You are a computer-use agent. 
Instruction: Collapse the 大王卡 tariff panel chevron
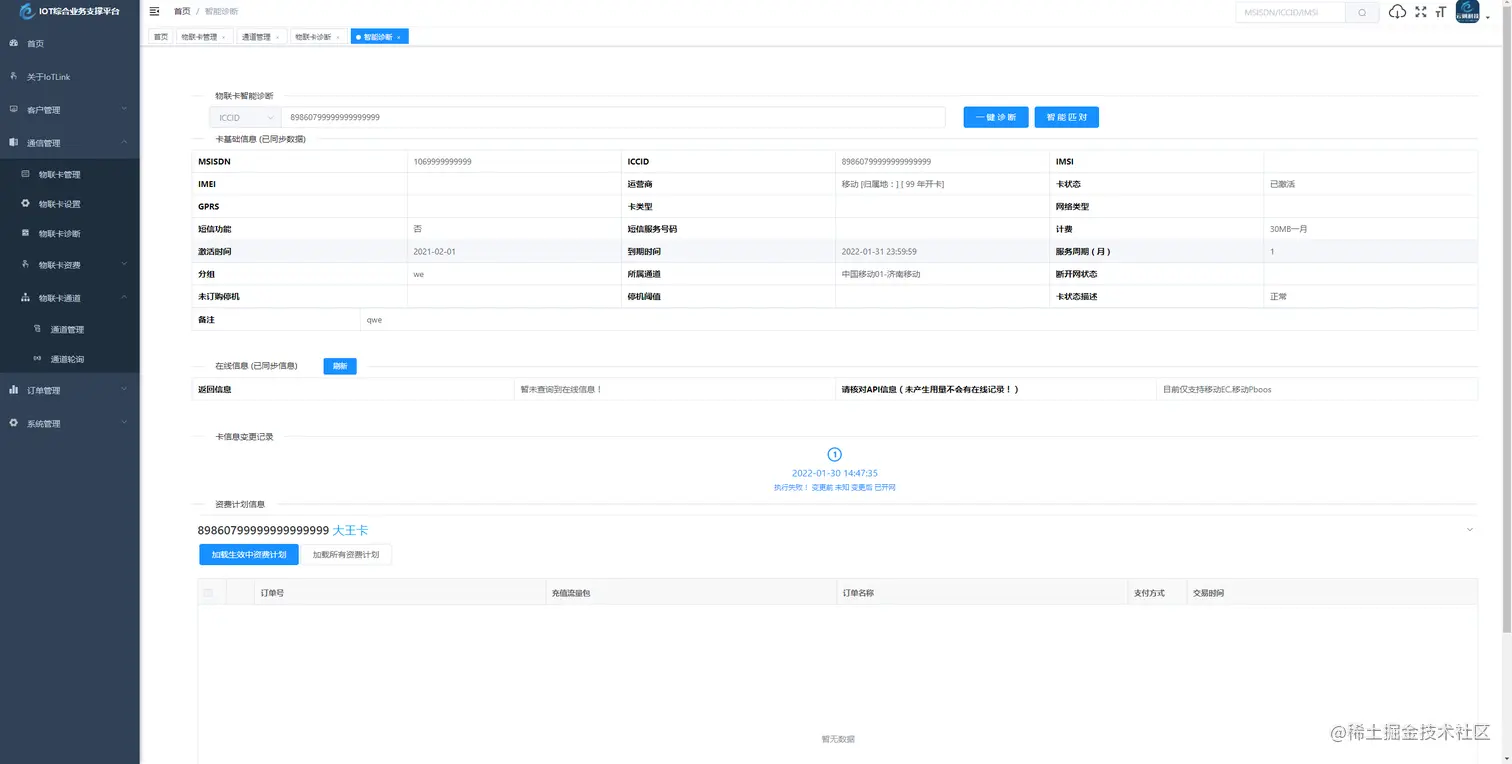(1469, 529)
